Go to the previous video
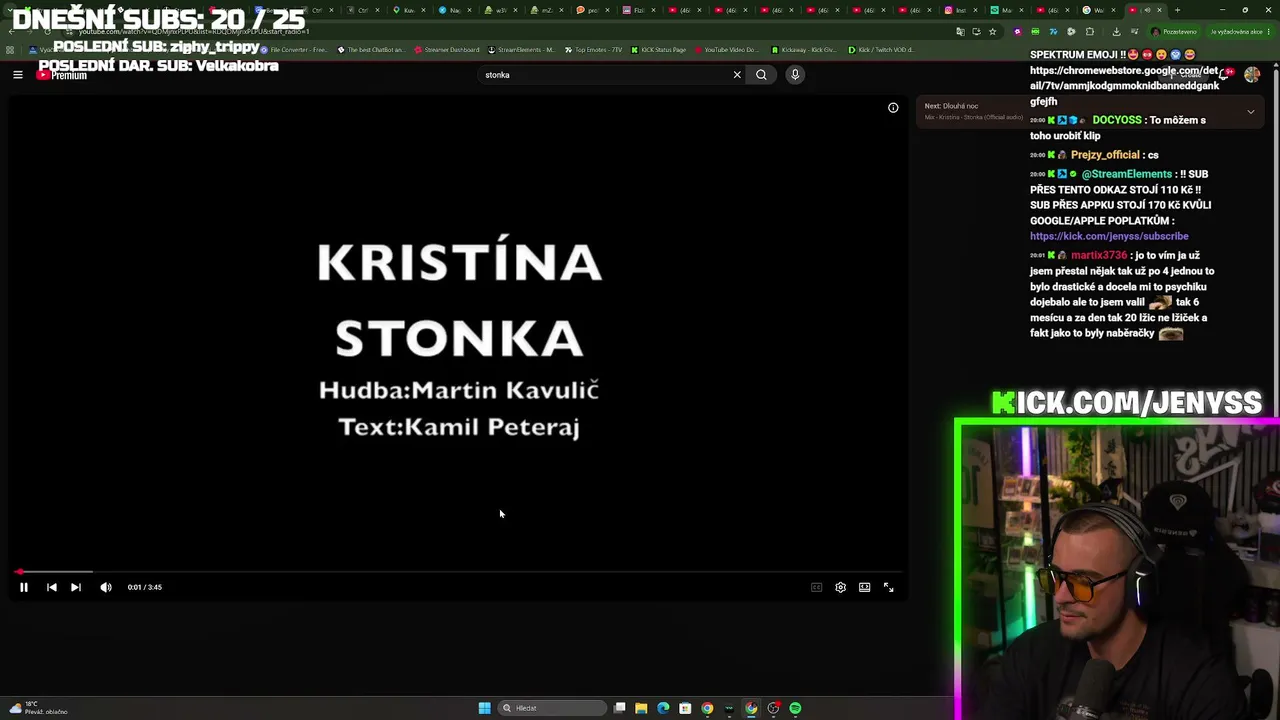Image resolution: width=1280 pixels, height=720 pixels. [x=52, y=587]
